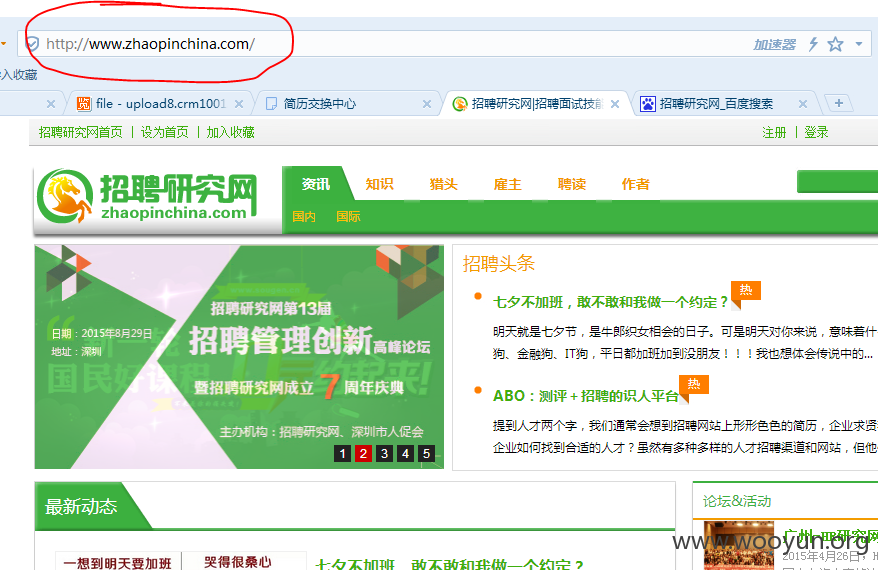Click the 简历交换中心 tab page icon
Image resolution: width=878 pixels, height=570 pixels.
click(x=271, y=104)
